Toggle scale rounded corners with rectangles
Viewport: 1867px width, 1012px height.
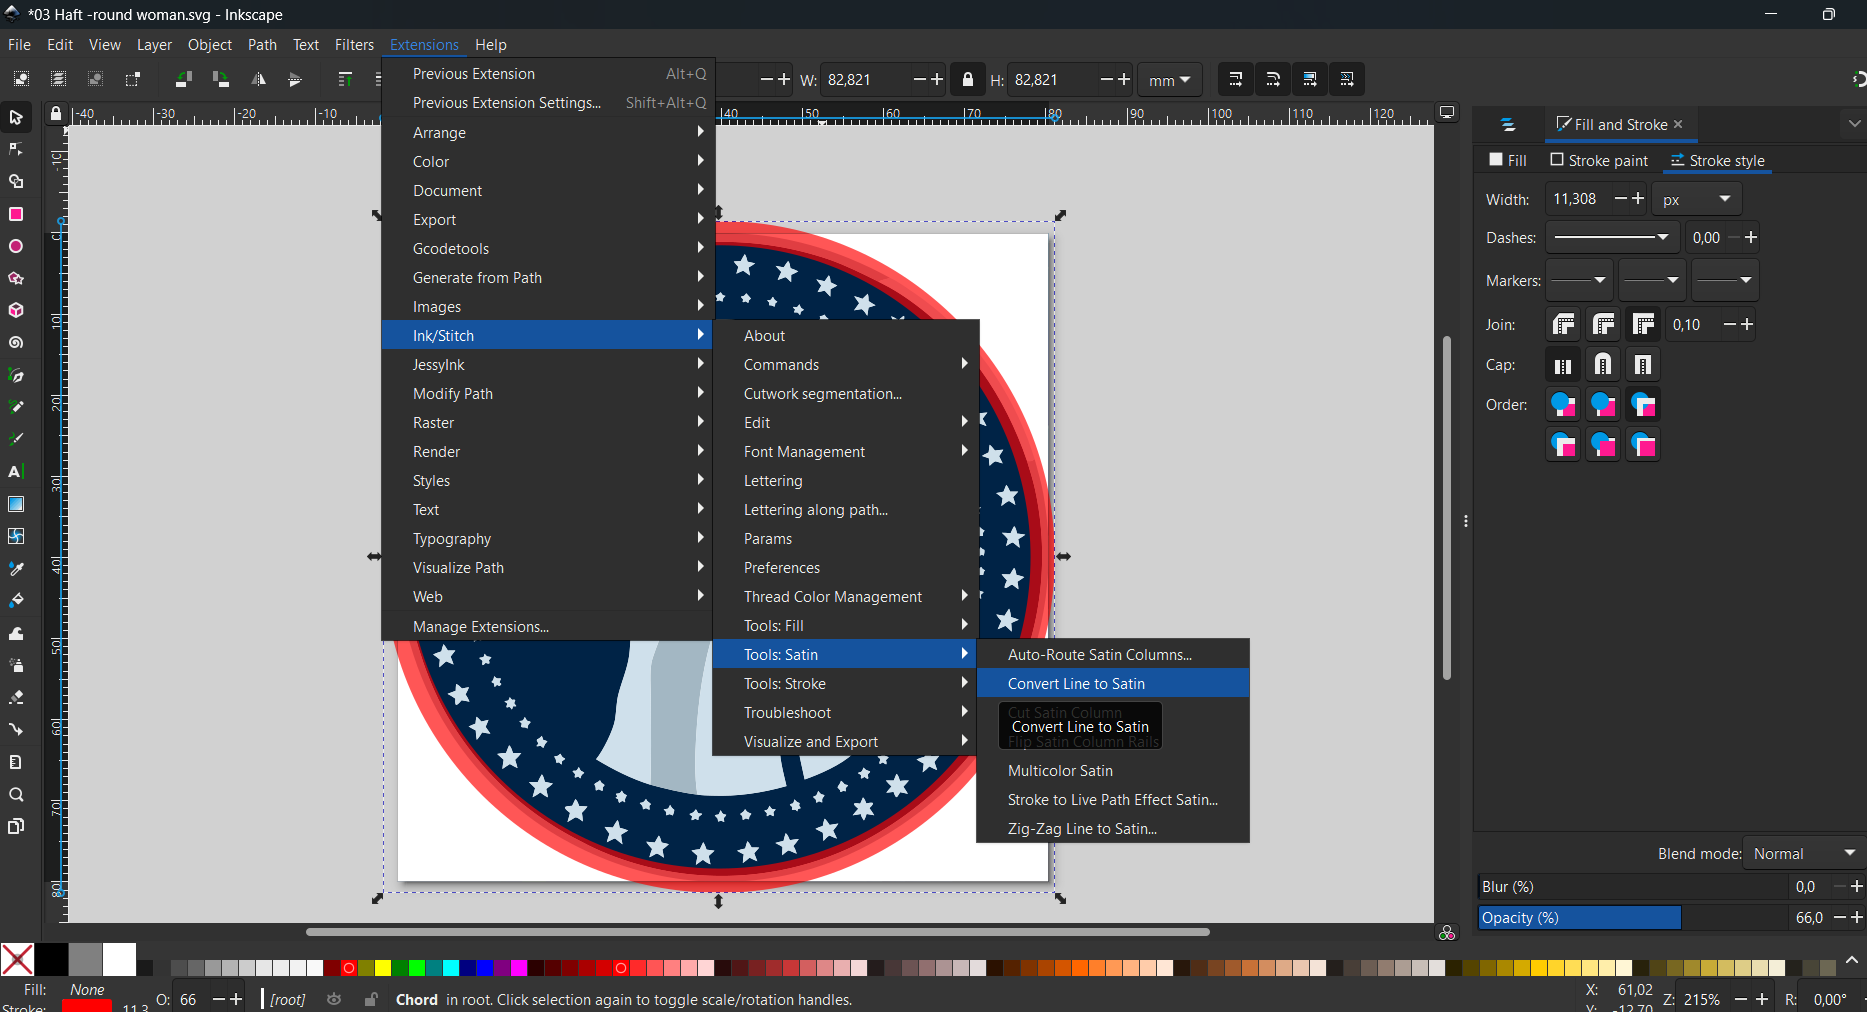tap(1273, 79)
